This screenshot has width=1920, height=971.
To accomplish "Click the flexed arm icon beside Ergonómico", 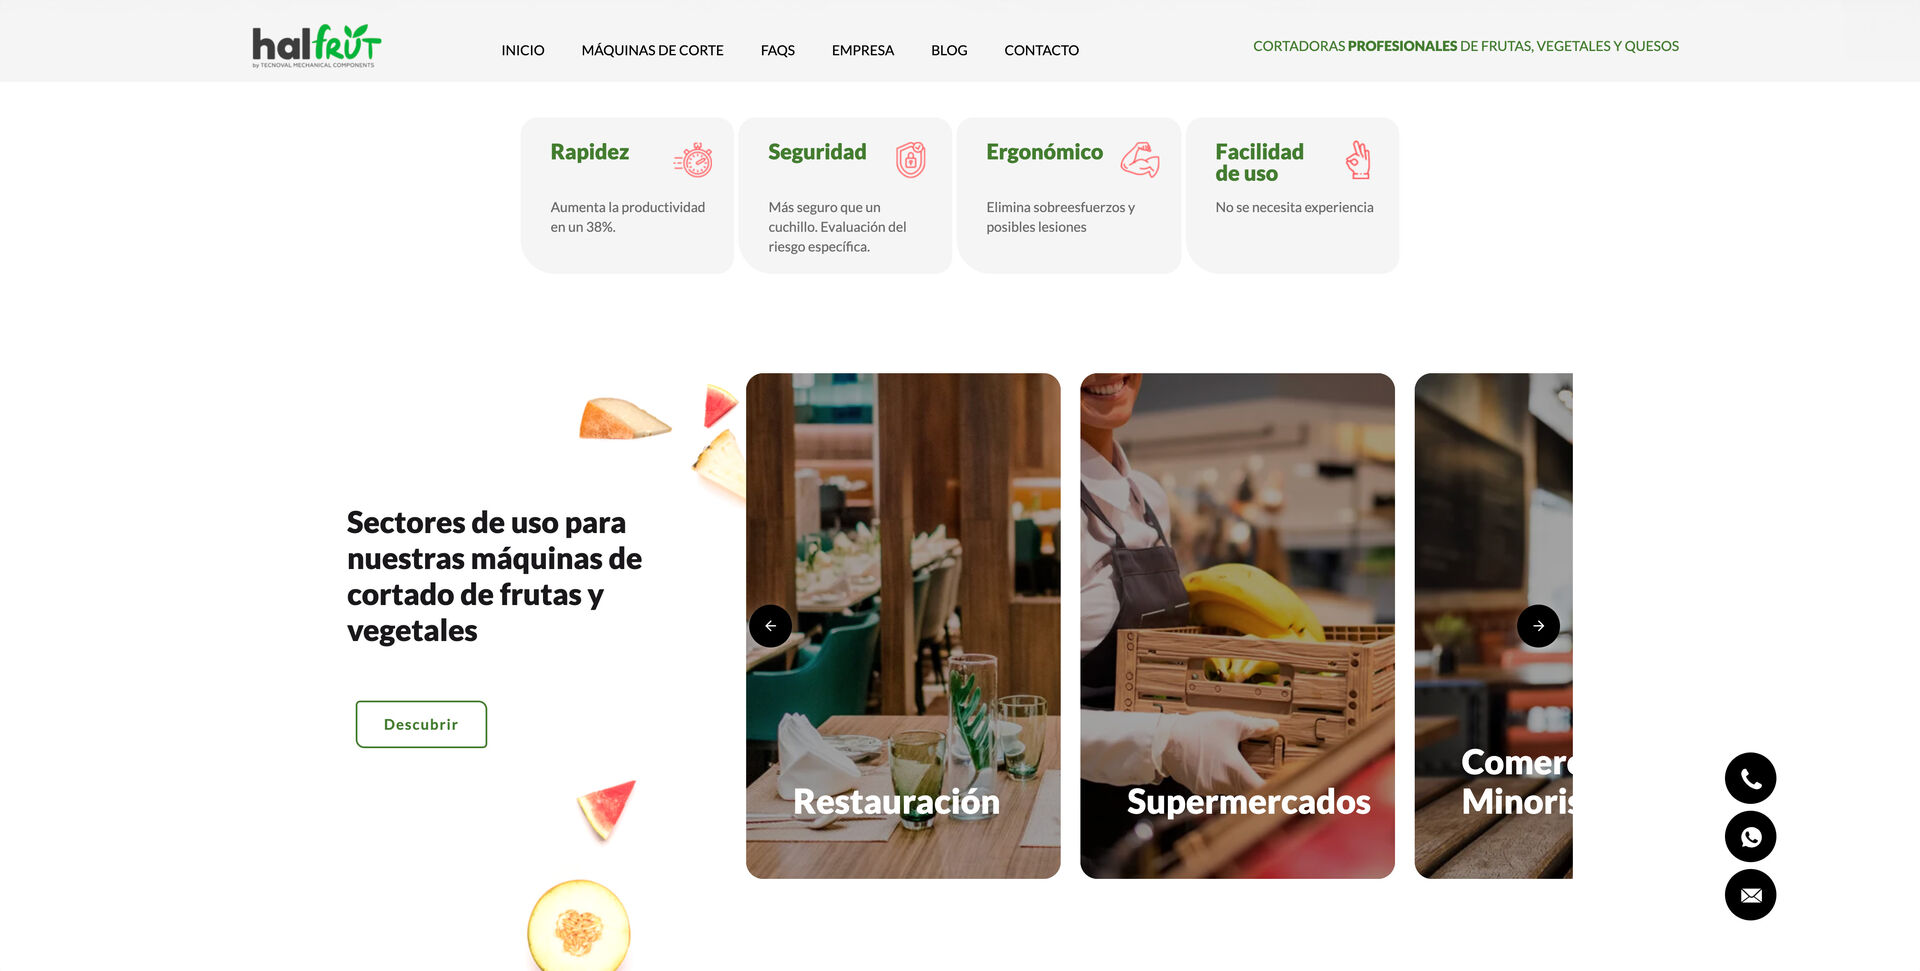I will [x=1140, y=160].
